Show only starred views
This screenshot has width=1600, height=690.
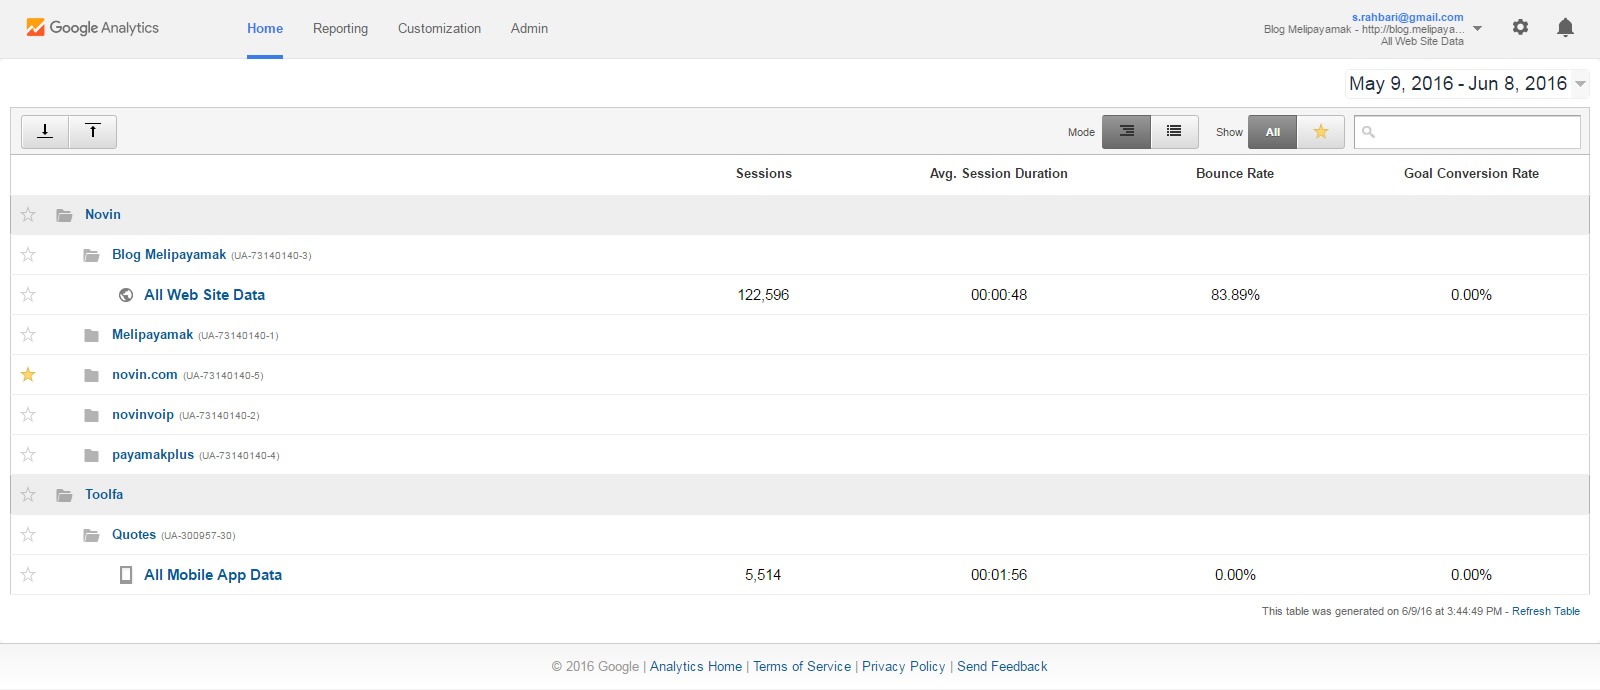coord(1320,131)
